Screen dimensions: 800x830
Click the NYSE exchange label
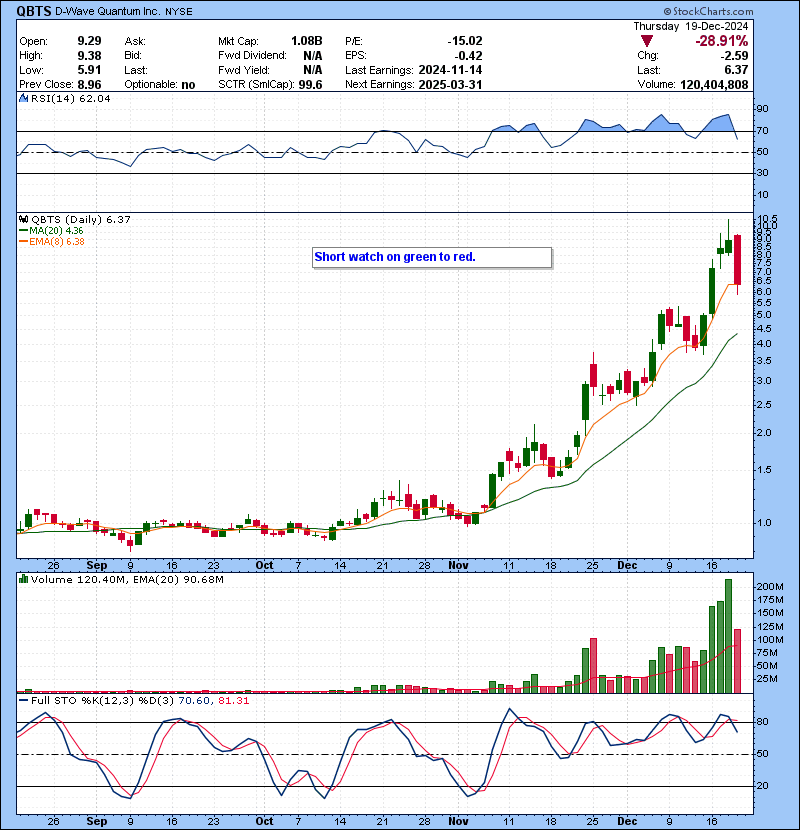tap(179, 12)
